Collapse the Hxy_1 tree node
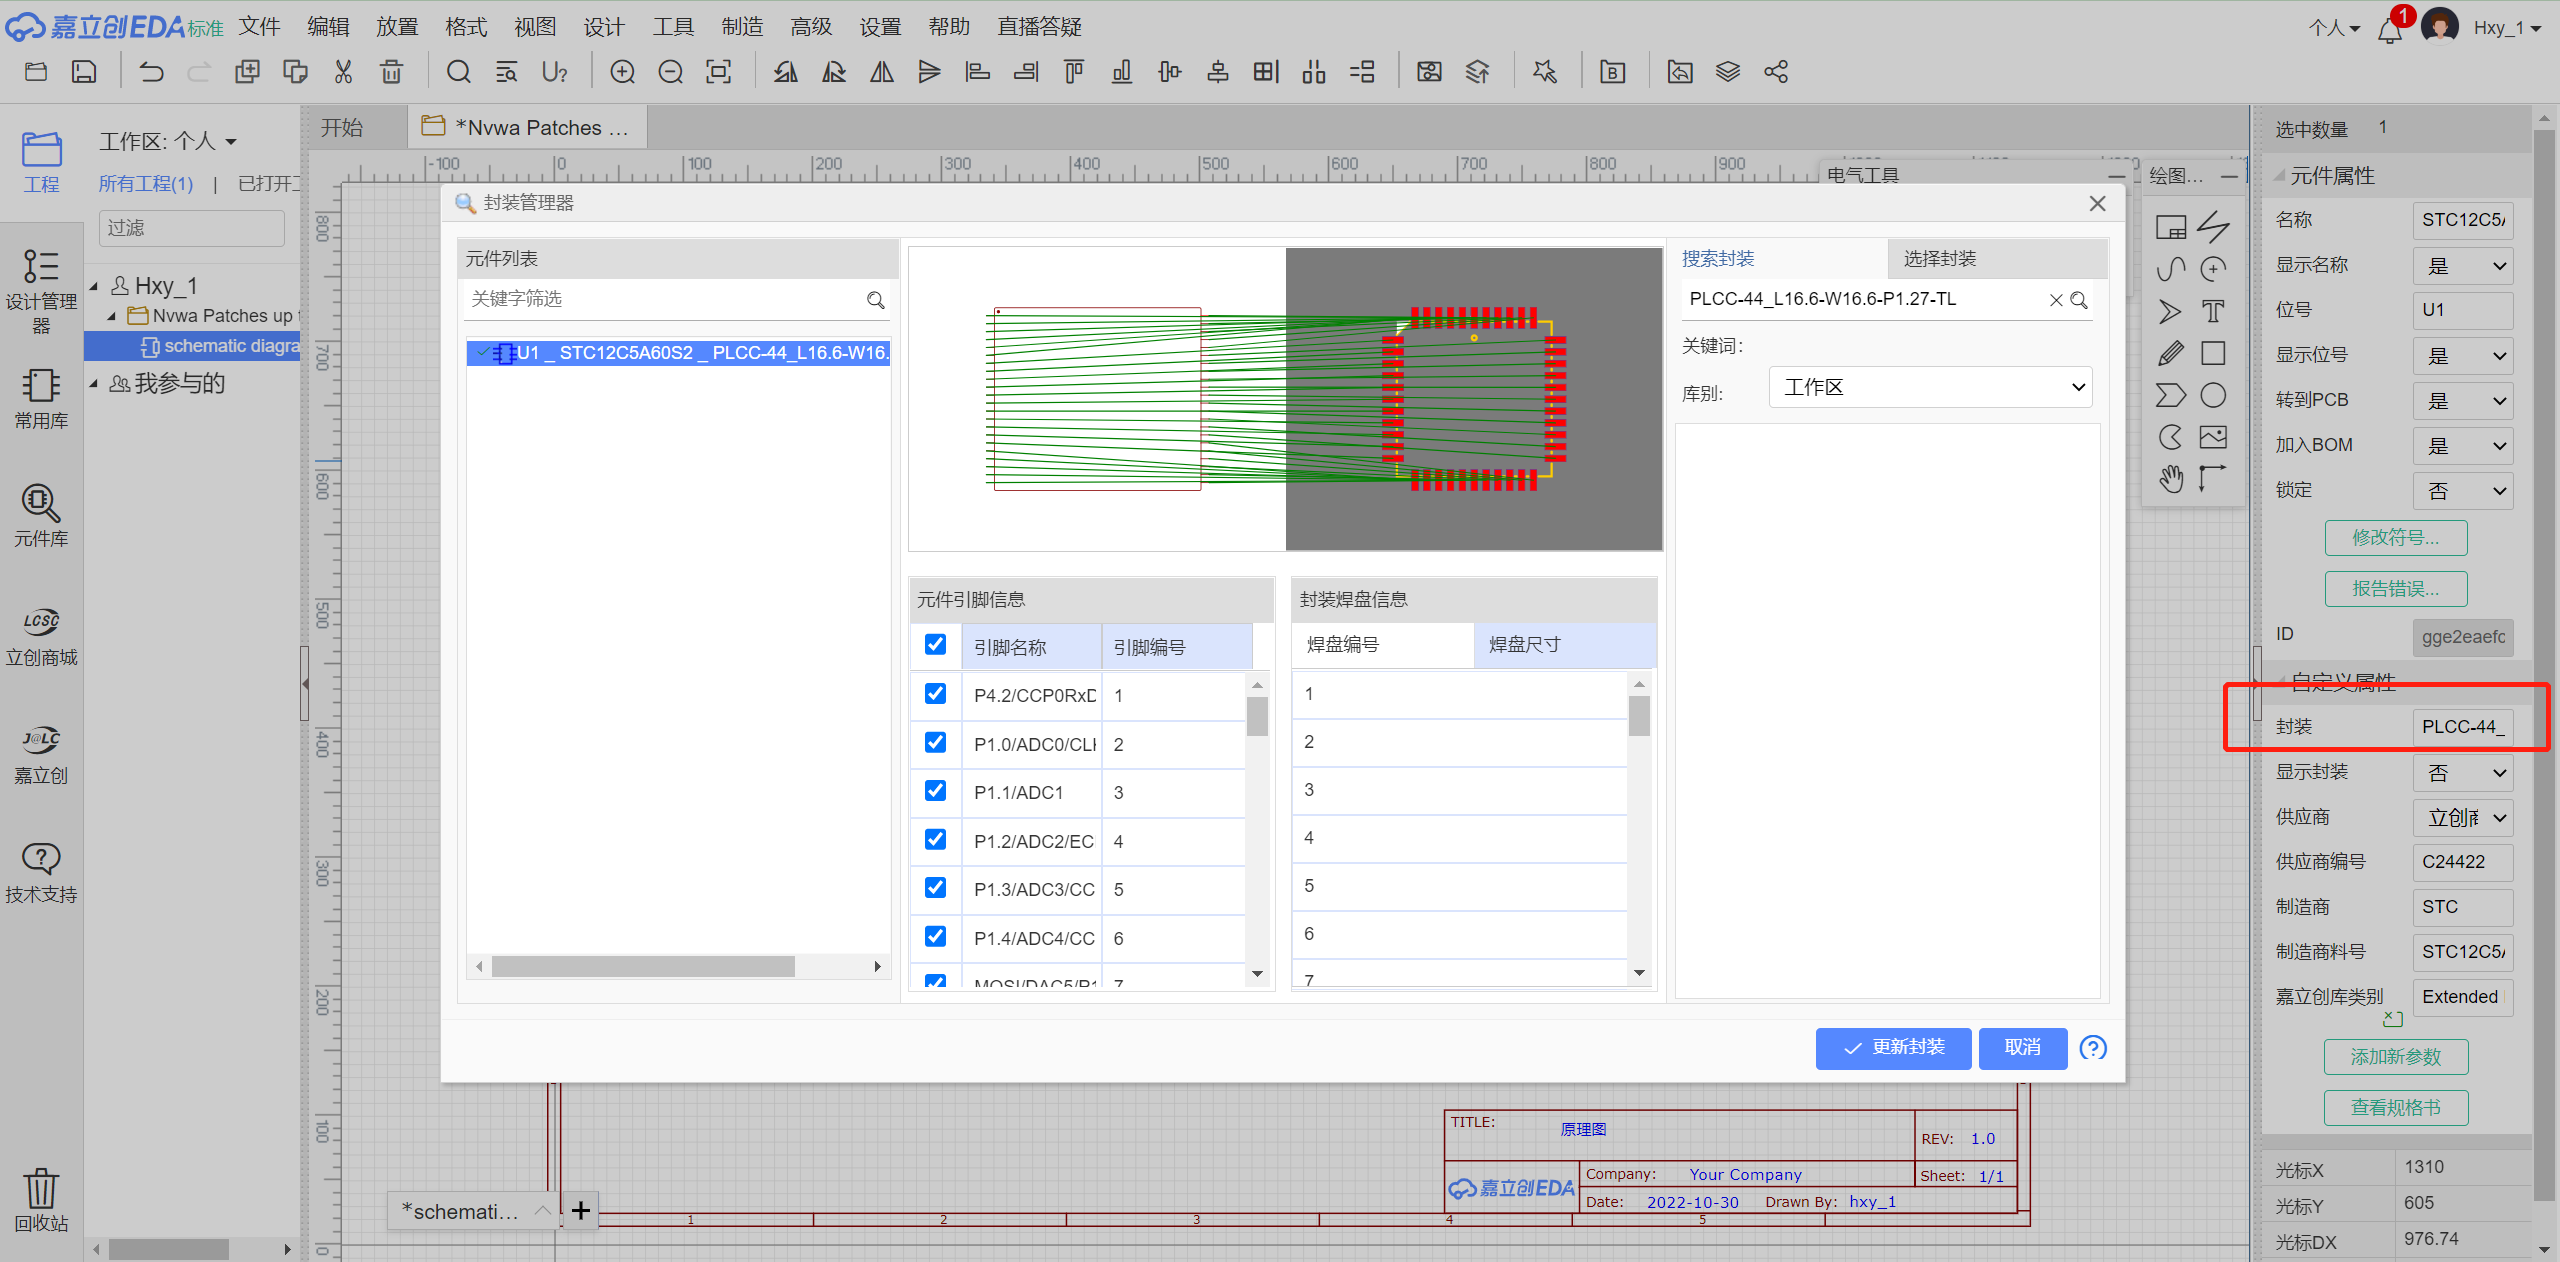2560x1262 pixels. pos(94,286)
